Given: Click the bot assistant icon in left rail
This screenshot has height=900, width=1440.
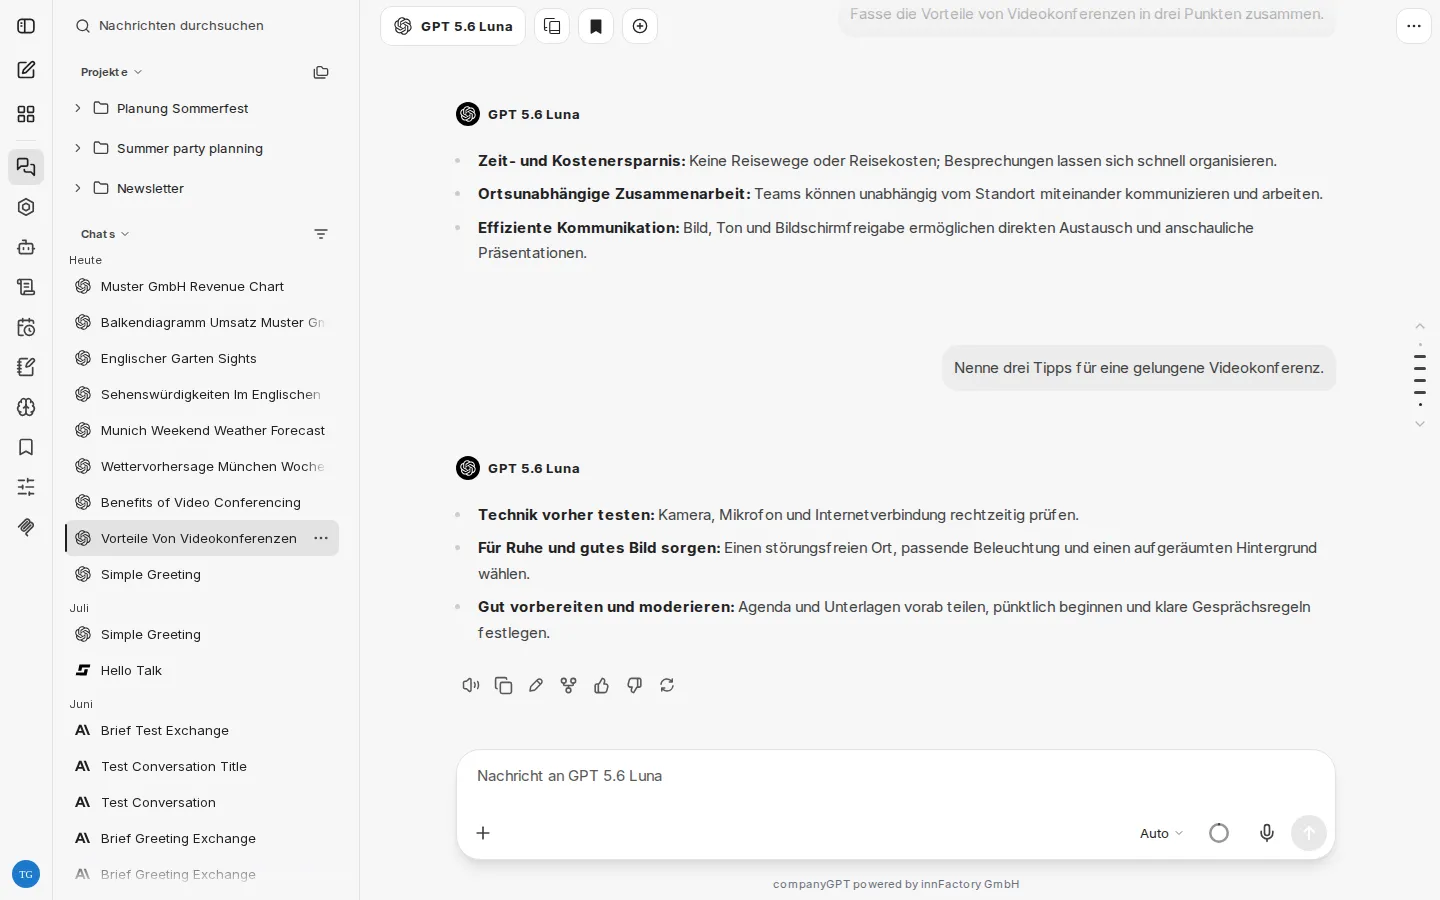Looking at the screenshot, I should [26, 247].
